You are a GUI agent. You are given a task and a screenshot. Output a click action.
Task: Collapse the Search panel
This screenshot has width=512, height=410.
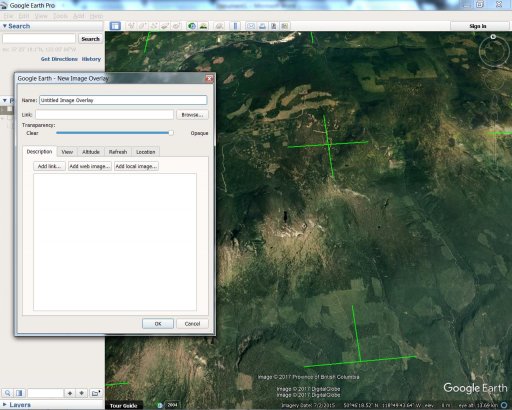[x=5, y=26]
